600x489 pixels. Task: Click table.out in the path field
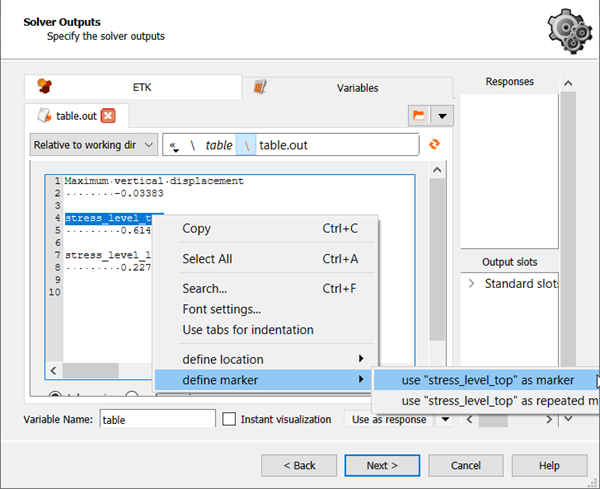tap(284, 145)
